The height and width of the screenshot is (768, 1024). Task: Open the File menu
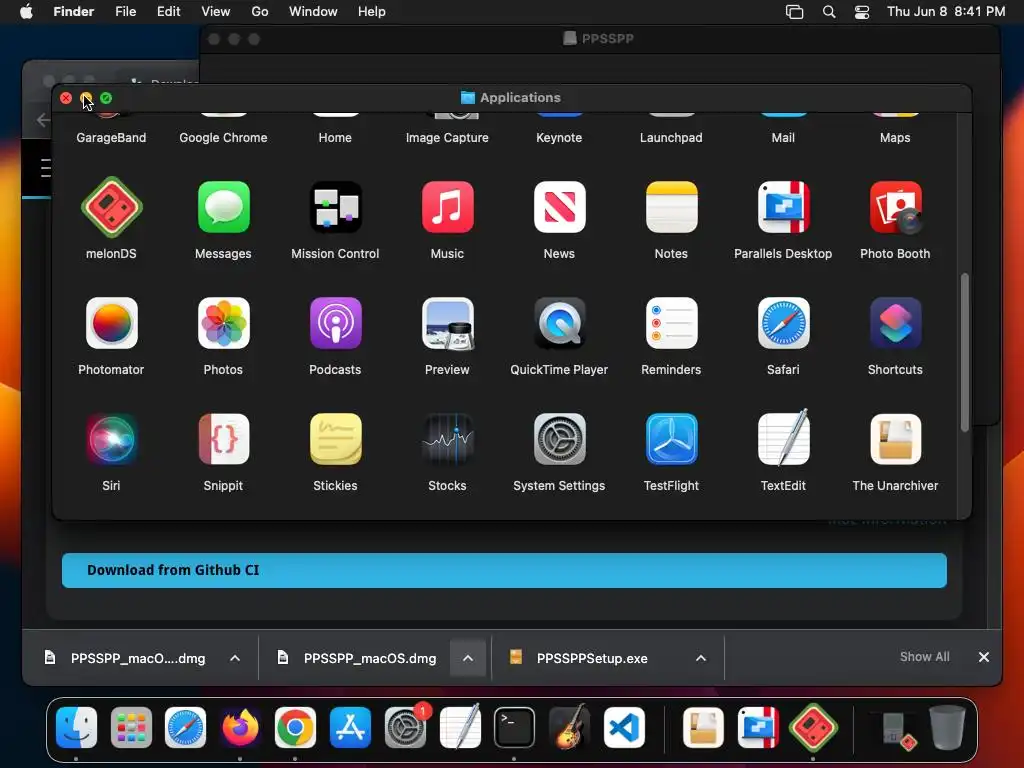(x=125, y=12)
